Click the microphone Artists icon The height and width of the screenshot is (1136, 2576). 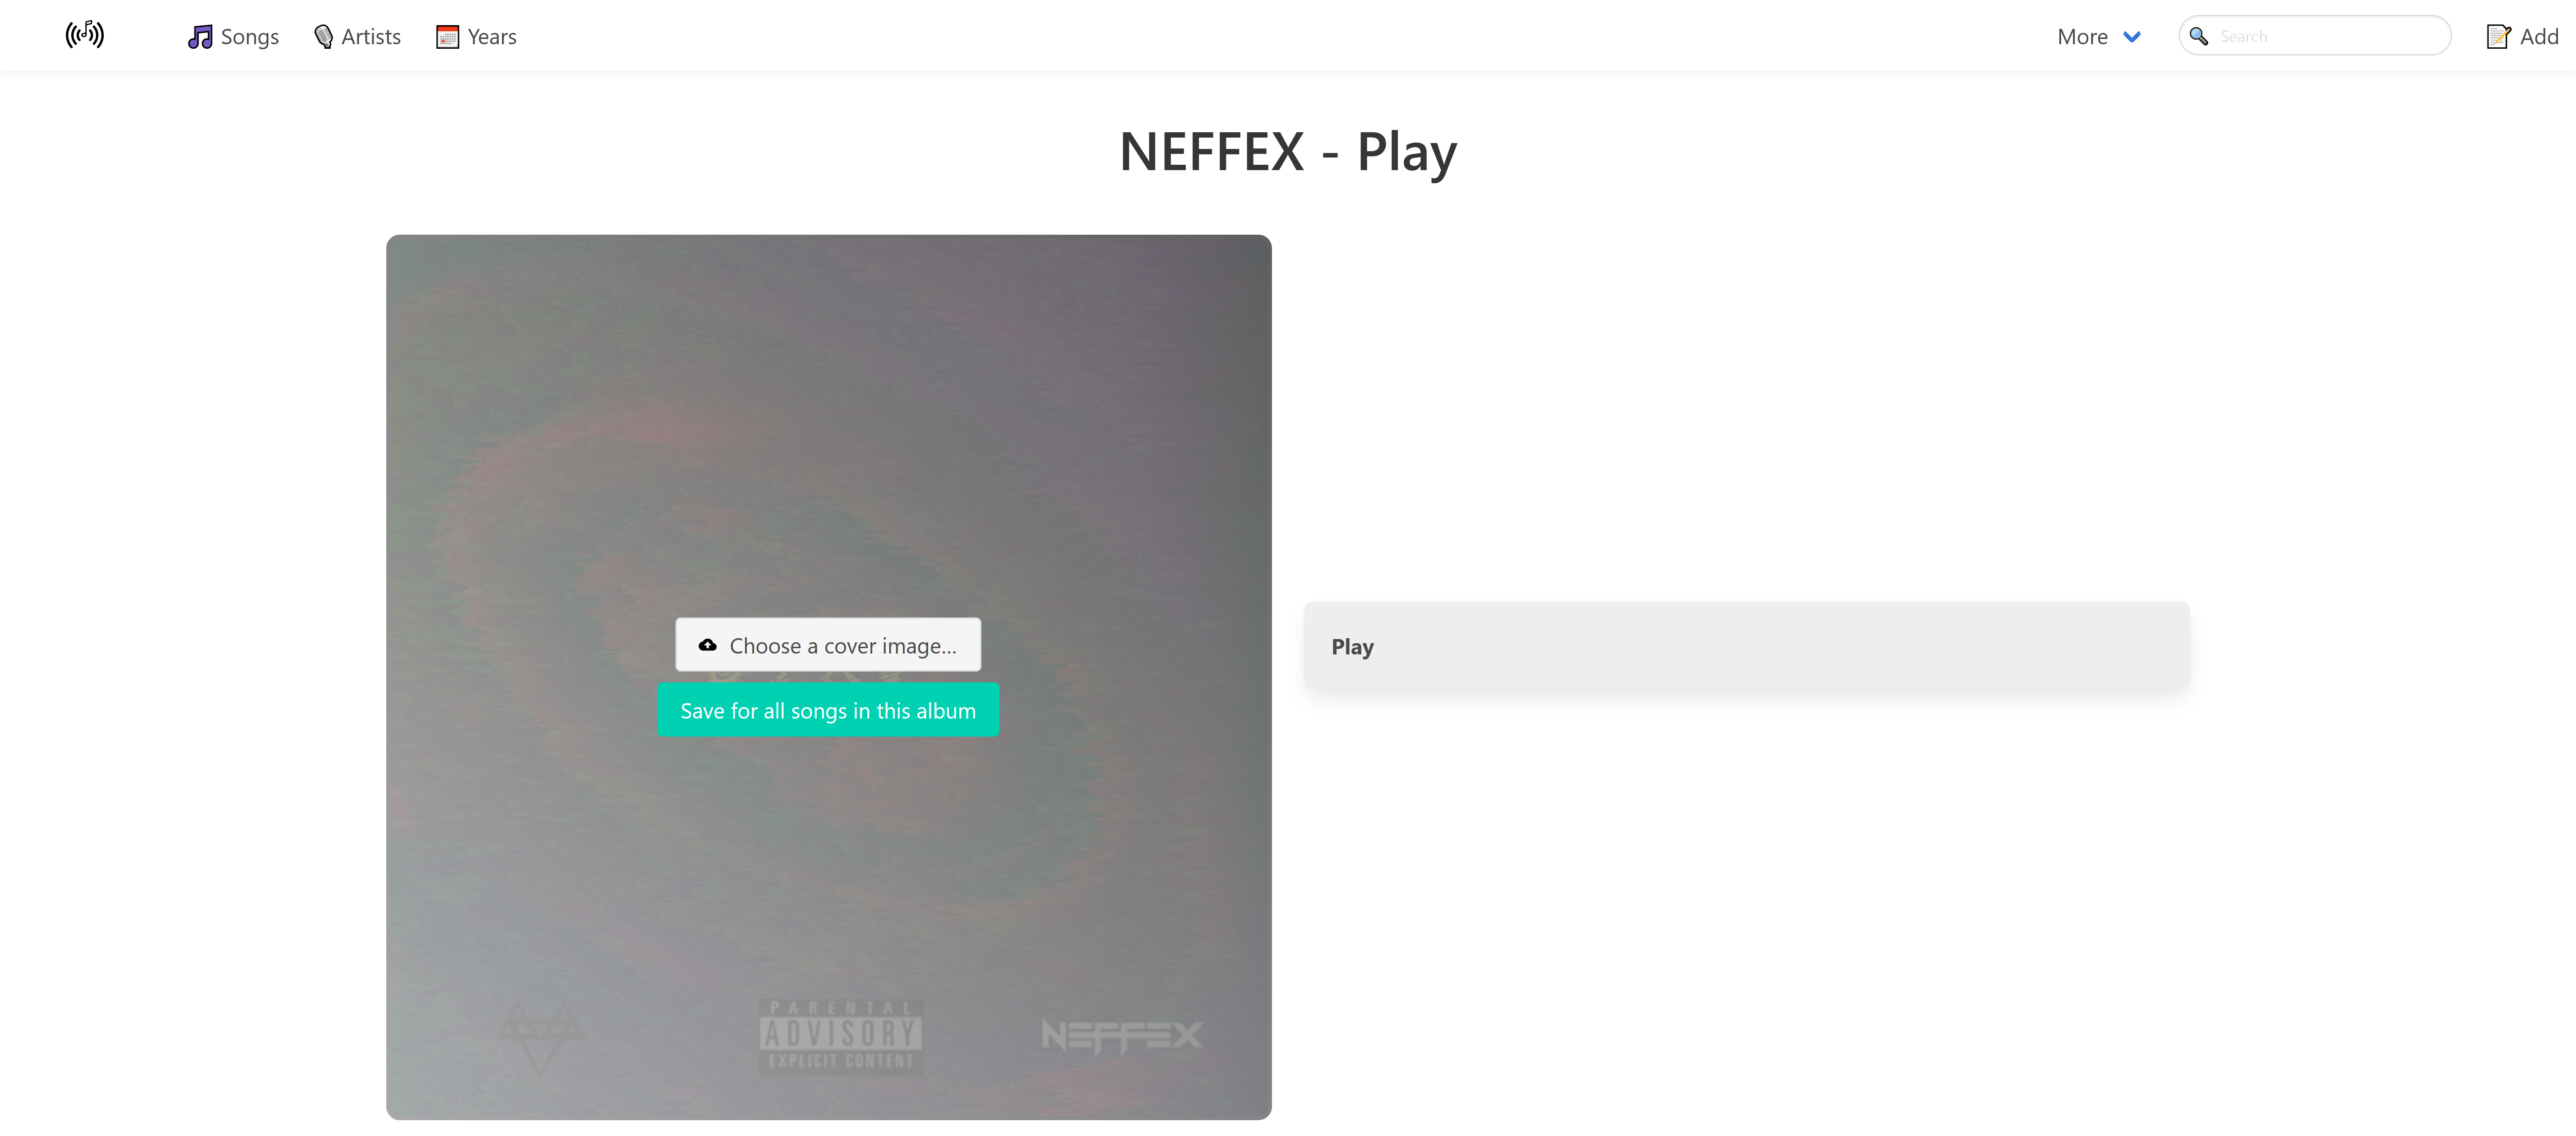click(323, 37)
